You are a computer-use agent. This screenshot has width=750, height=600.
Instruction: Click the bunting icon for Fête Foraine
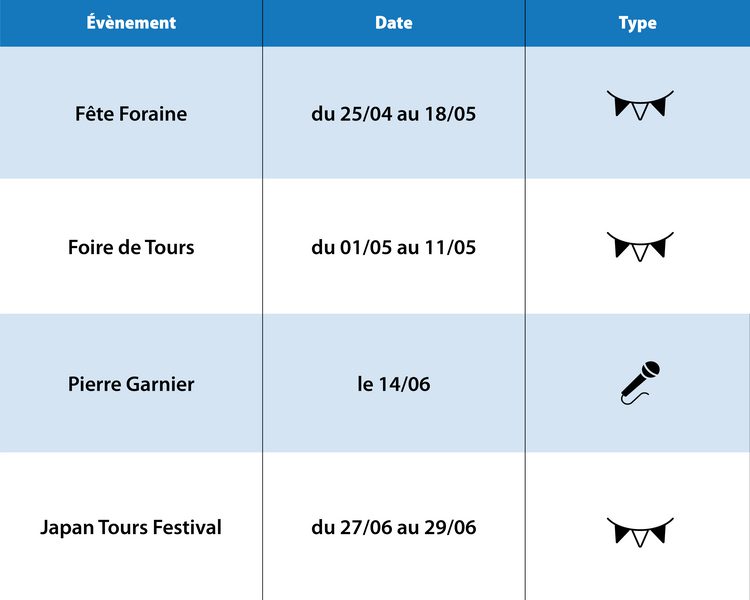tap(640, 105)
